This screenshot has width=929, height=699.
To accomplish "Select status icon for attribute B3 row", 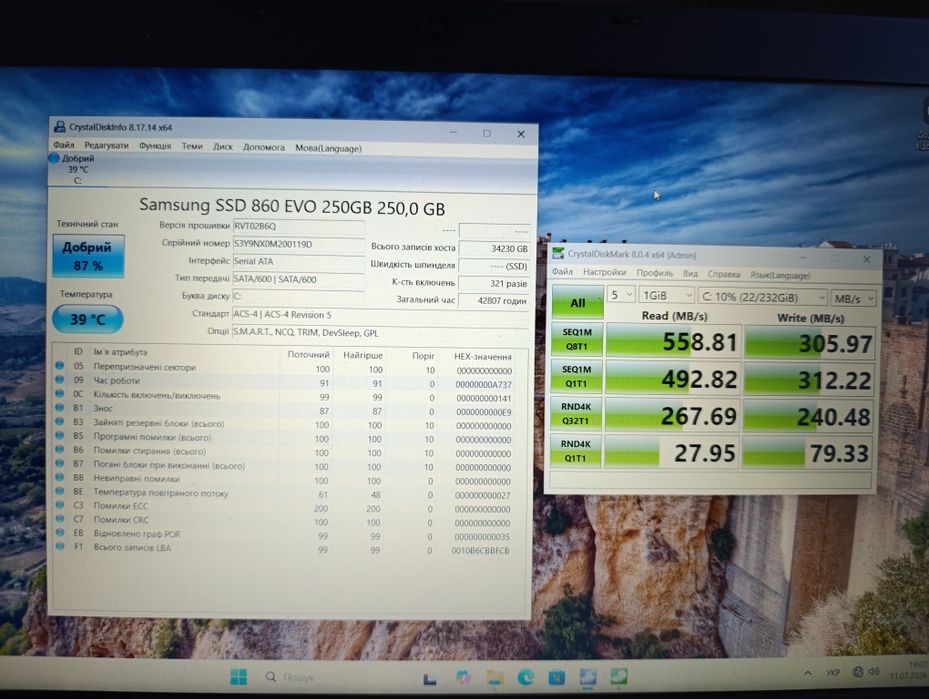I will [x=60, y=422].
